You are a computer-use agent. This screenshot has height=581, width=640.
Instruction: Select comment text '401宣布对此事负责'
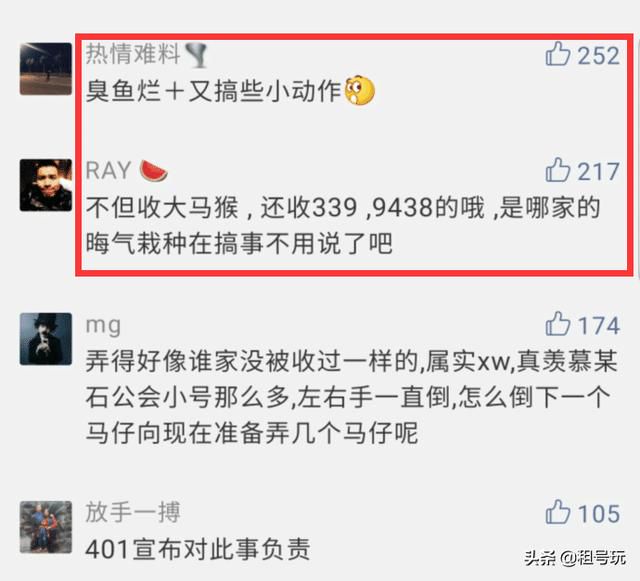point(198,549)
